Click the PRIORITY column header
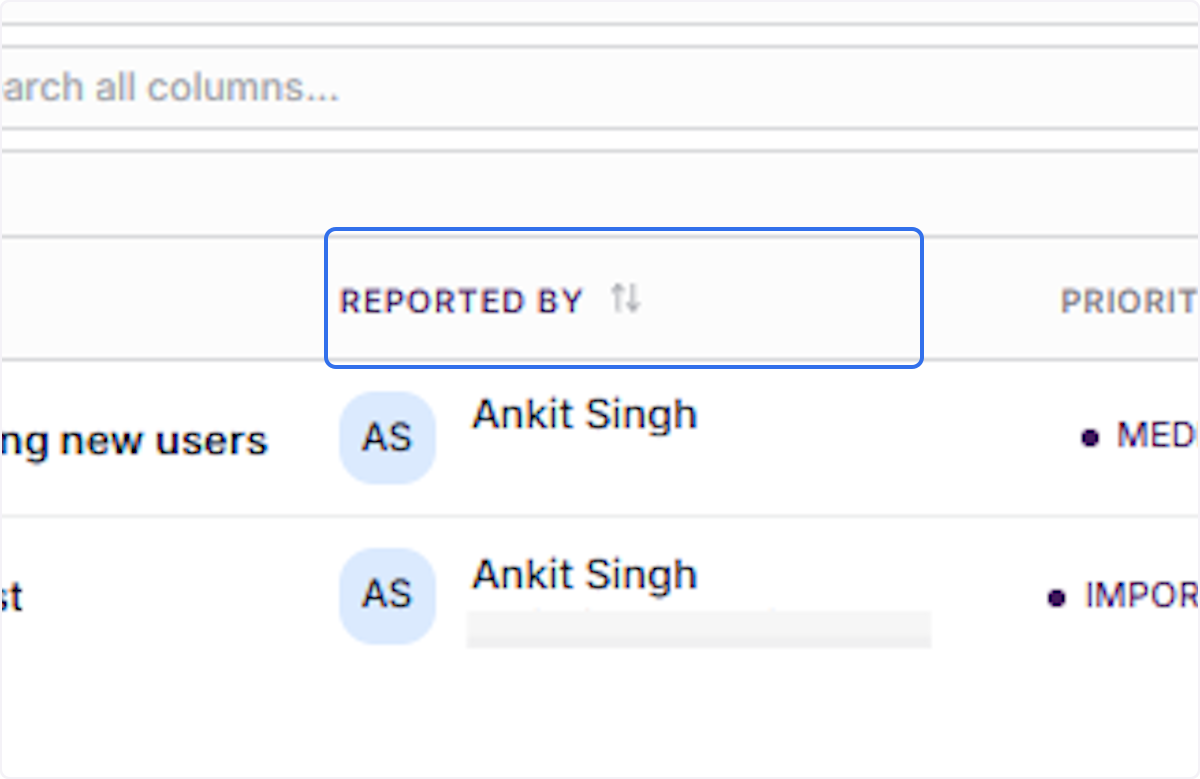Viewport: 1200px width, 779px height. 1130,301
